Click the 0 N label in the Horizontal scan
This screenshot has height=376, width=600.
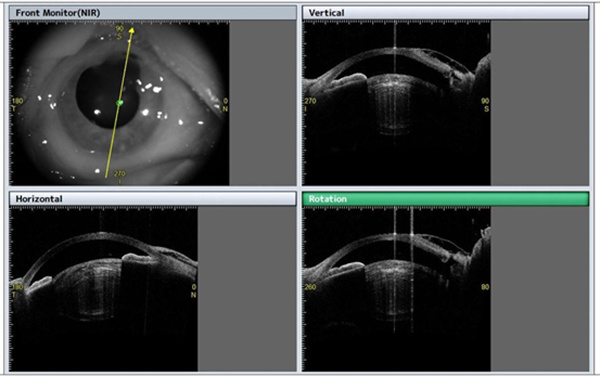193,291
